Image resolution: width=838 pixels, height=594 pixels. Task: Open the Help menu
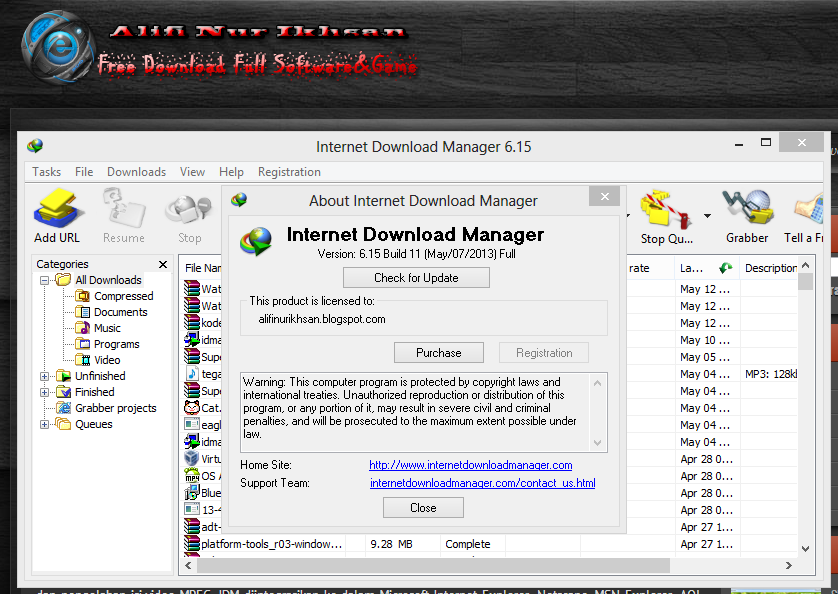(x=231, y=172)
